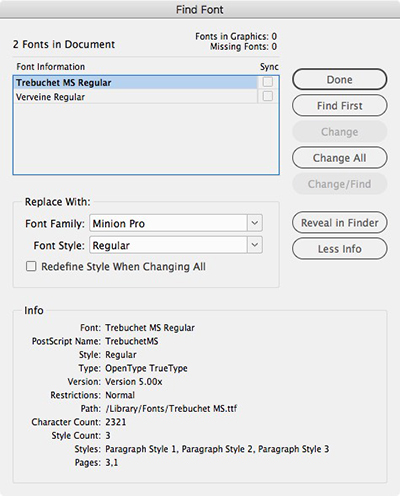The width and height of the screenshot is (400, 496).
Task: Click the Done button
Action: pyautogui.click(x=339, y=79)
